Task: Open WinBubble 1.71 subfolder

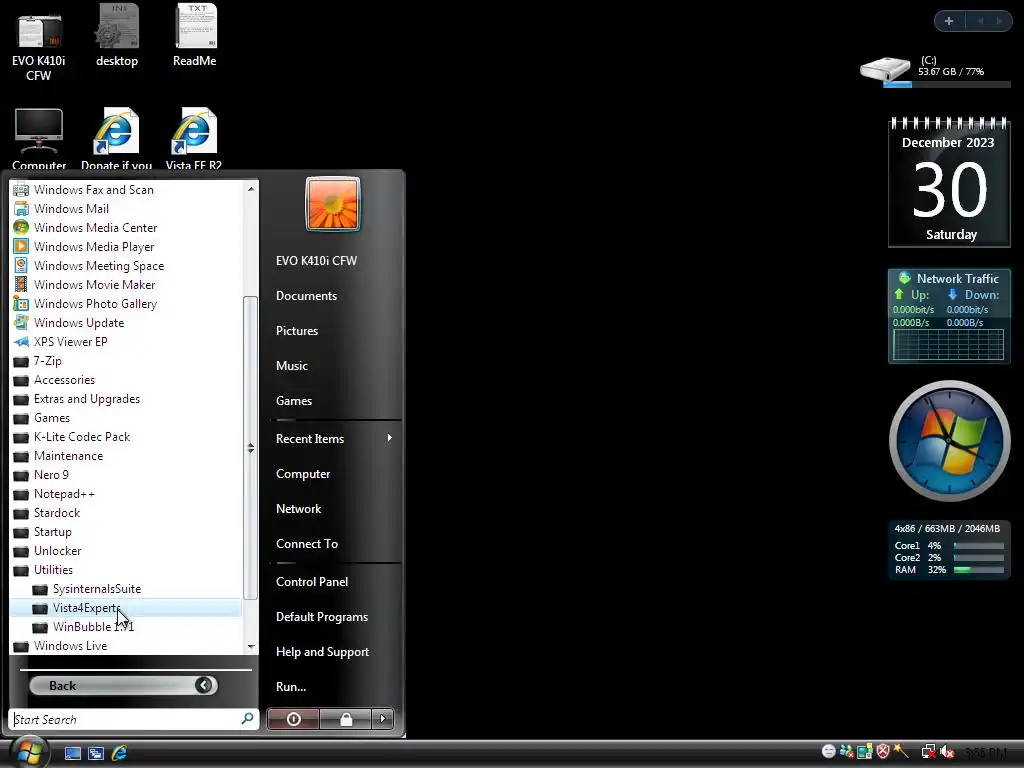Action: 126,627
